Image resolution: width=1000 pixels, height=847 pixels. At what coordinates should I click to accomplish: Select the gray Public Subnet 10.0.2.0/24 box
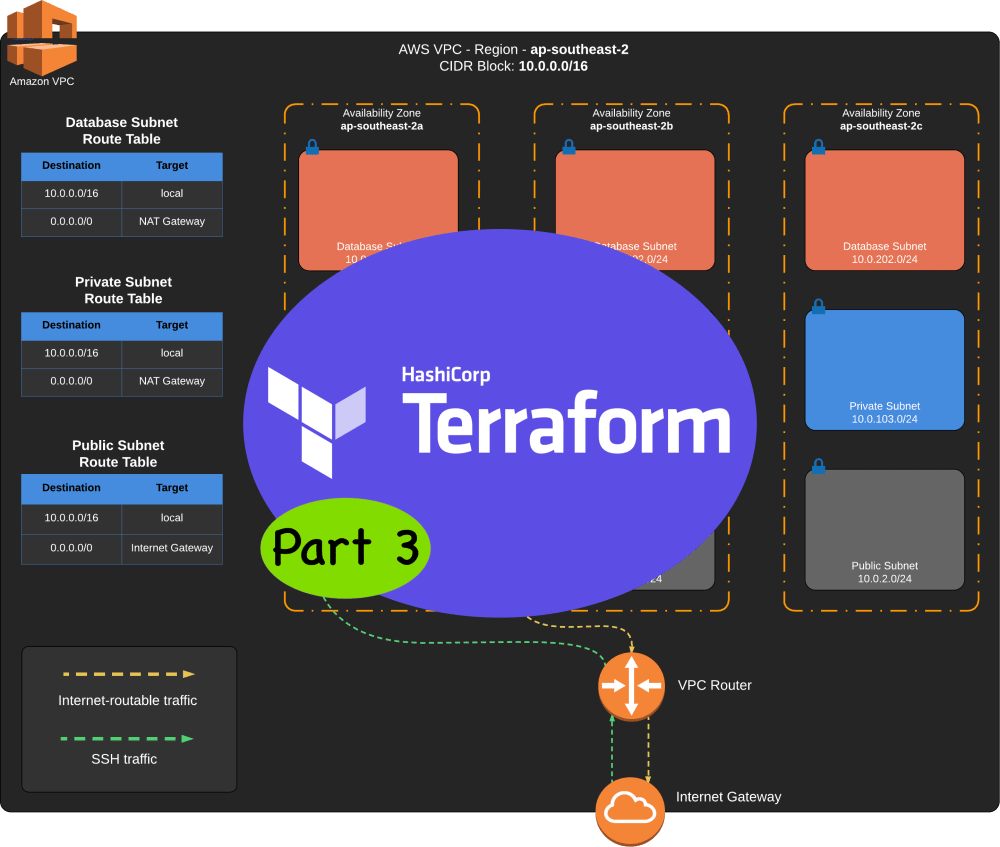[x=885, y=530]
